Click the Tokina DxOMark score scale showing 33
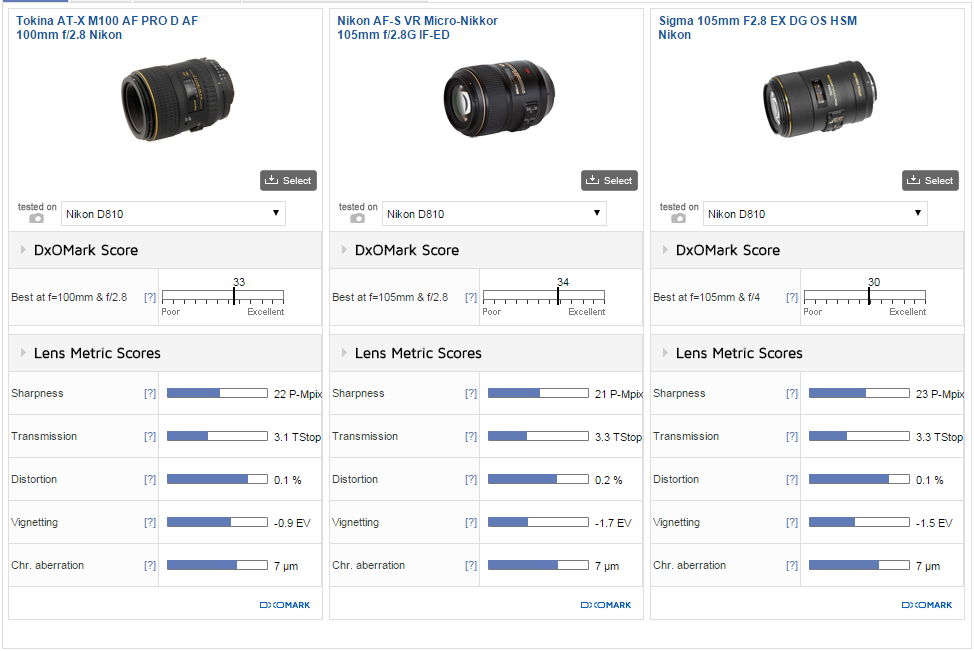This screenshot has height=651, width=974. (223, 297)
